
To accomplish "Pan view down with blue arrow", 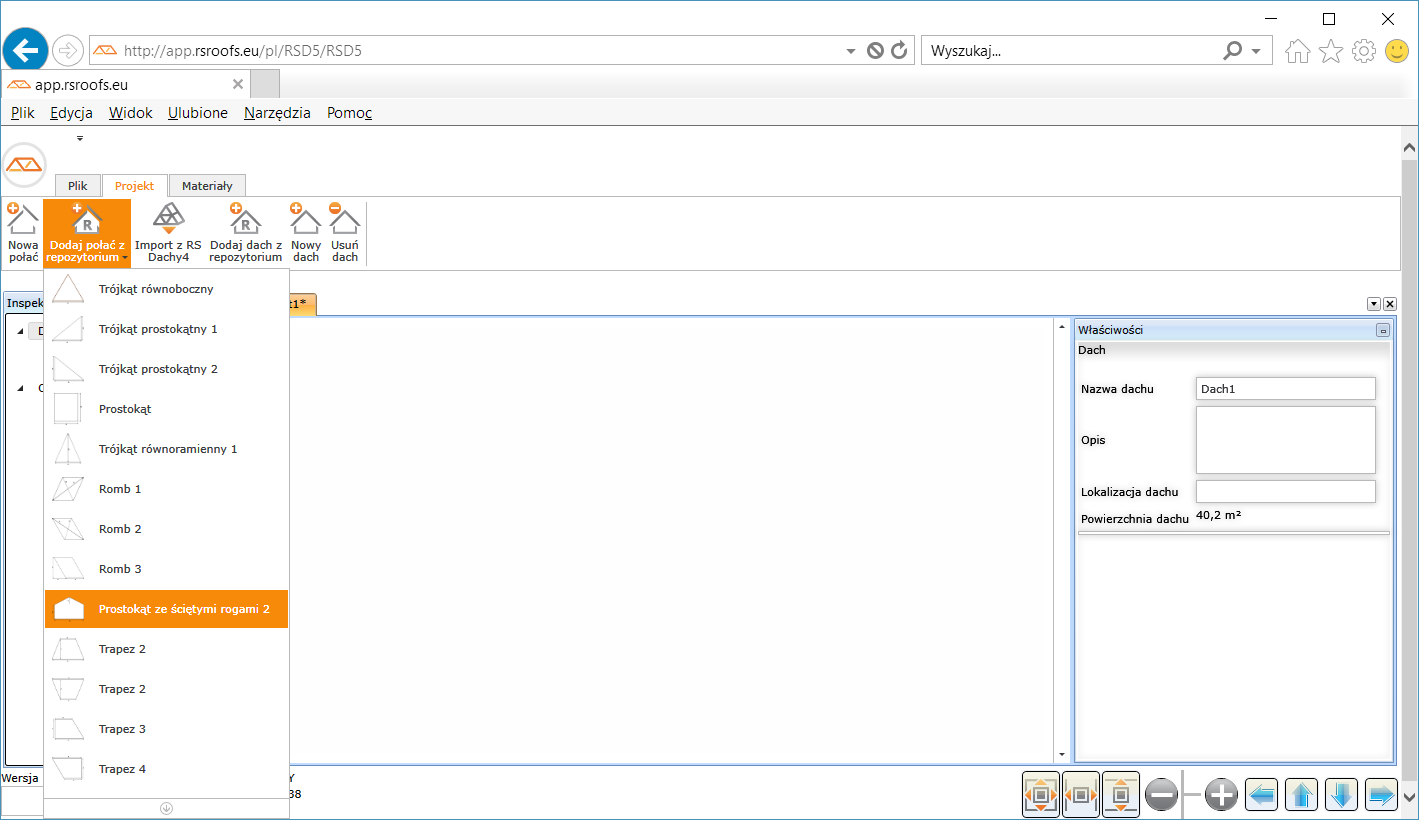I will (x=1341, y=795).
